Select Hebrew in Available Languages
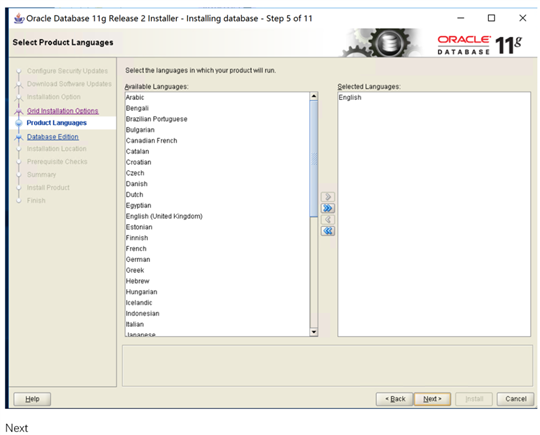This screenshot has height=435, width=540. 217,281
